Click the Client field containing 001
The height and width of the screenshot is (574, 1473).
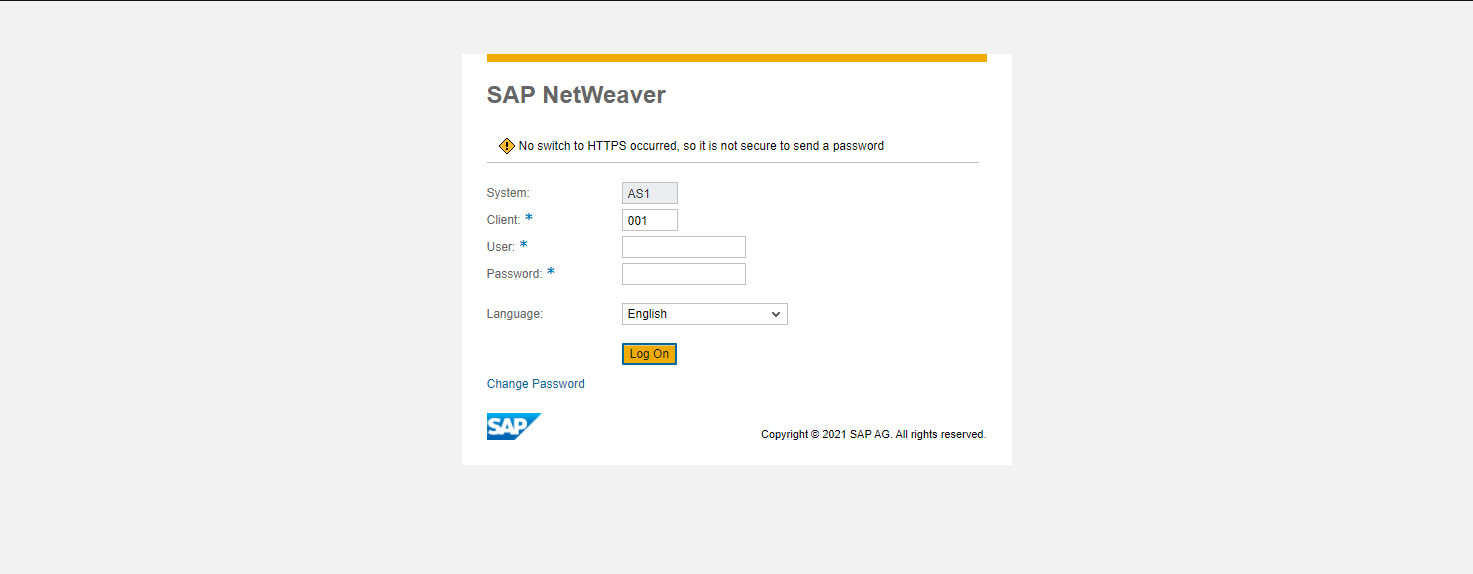pyautogui.click(x=649, y=220)
